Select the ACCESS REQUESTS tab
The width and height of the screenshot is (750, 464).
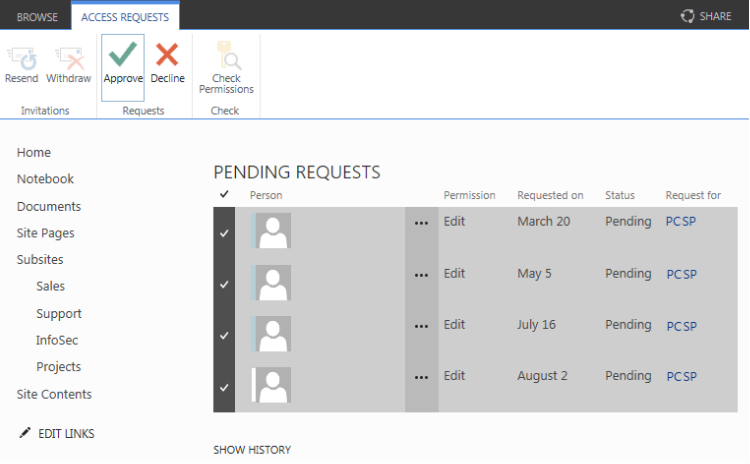tap(125, 17)
